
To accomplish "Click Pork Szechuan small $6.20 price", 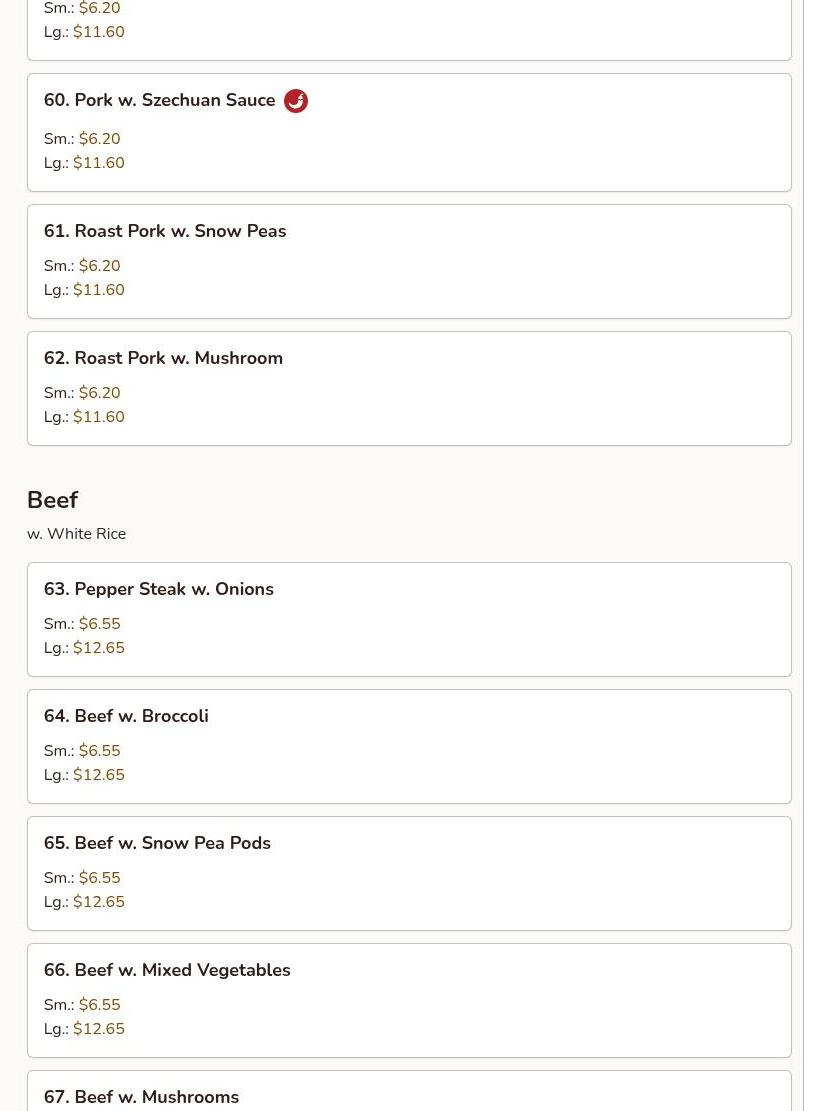I will [99, 139].
